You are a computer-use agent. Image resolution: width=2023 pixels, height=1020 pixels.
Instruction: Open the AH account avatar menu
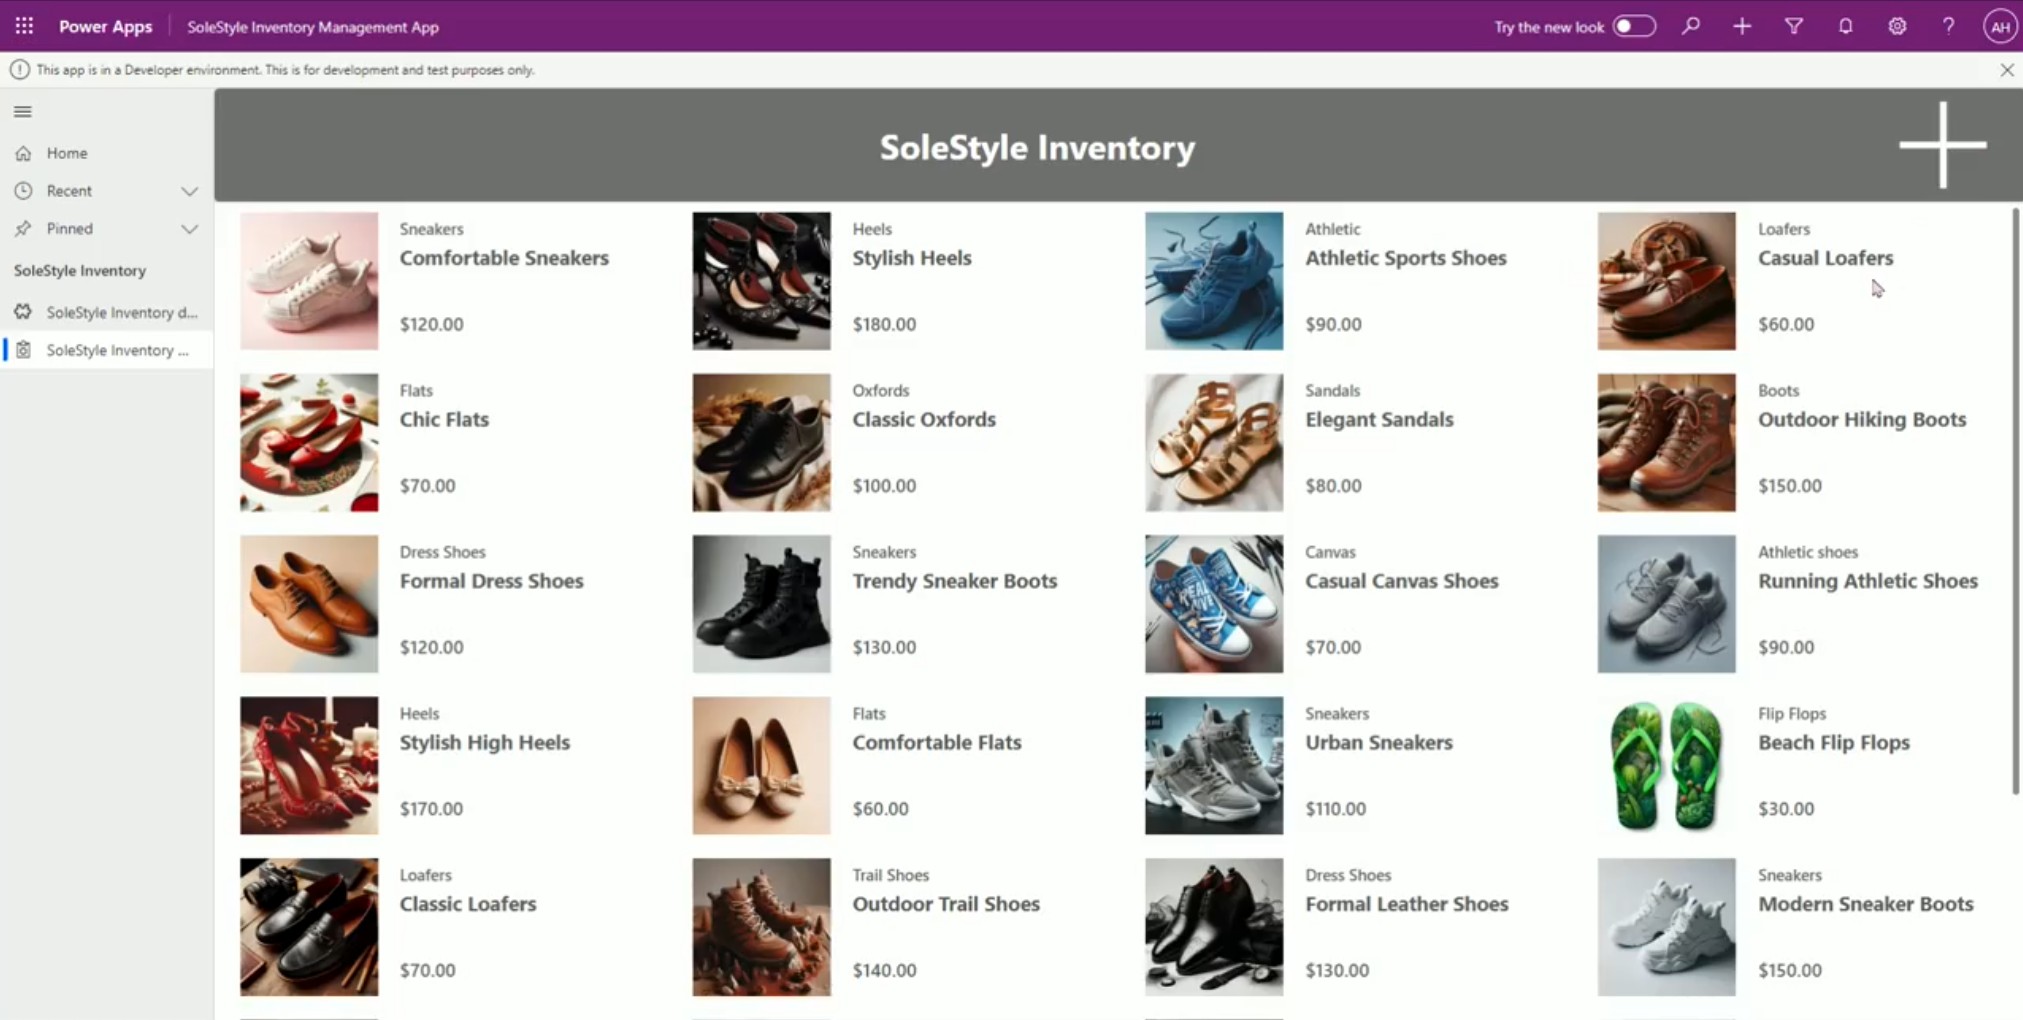(2000, 26)
